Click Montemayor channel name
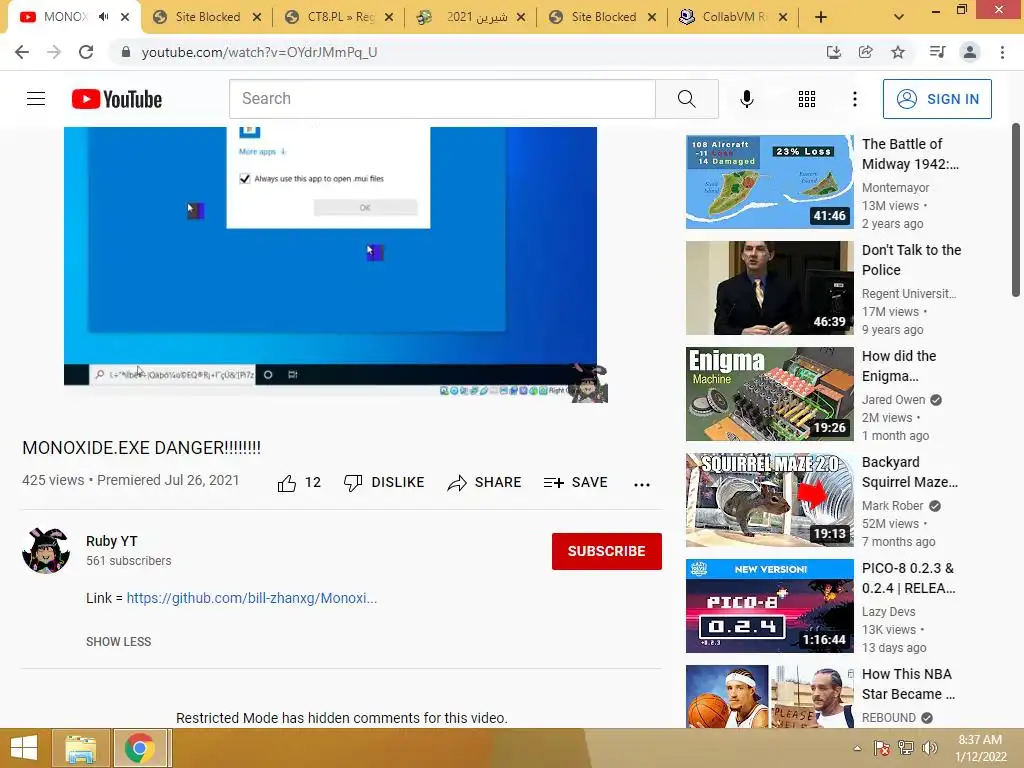This screenshot has width=1024, height=768. point(895,187)
